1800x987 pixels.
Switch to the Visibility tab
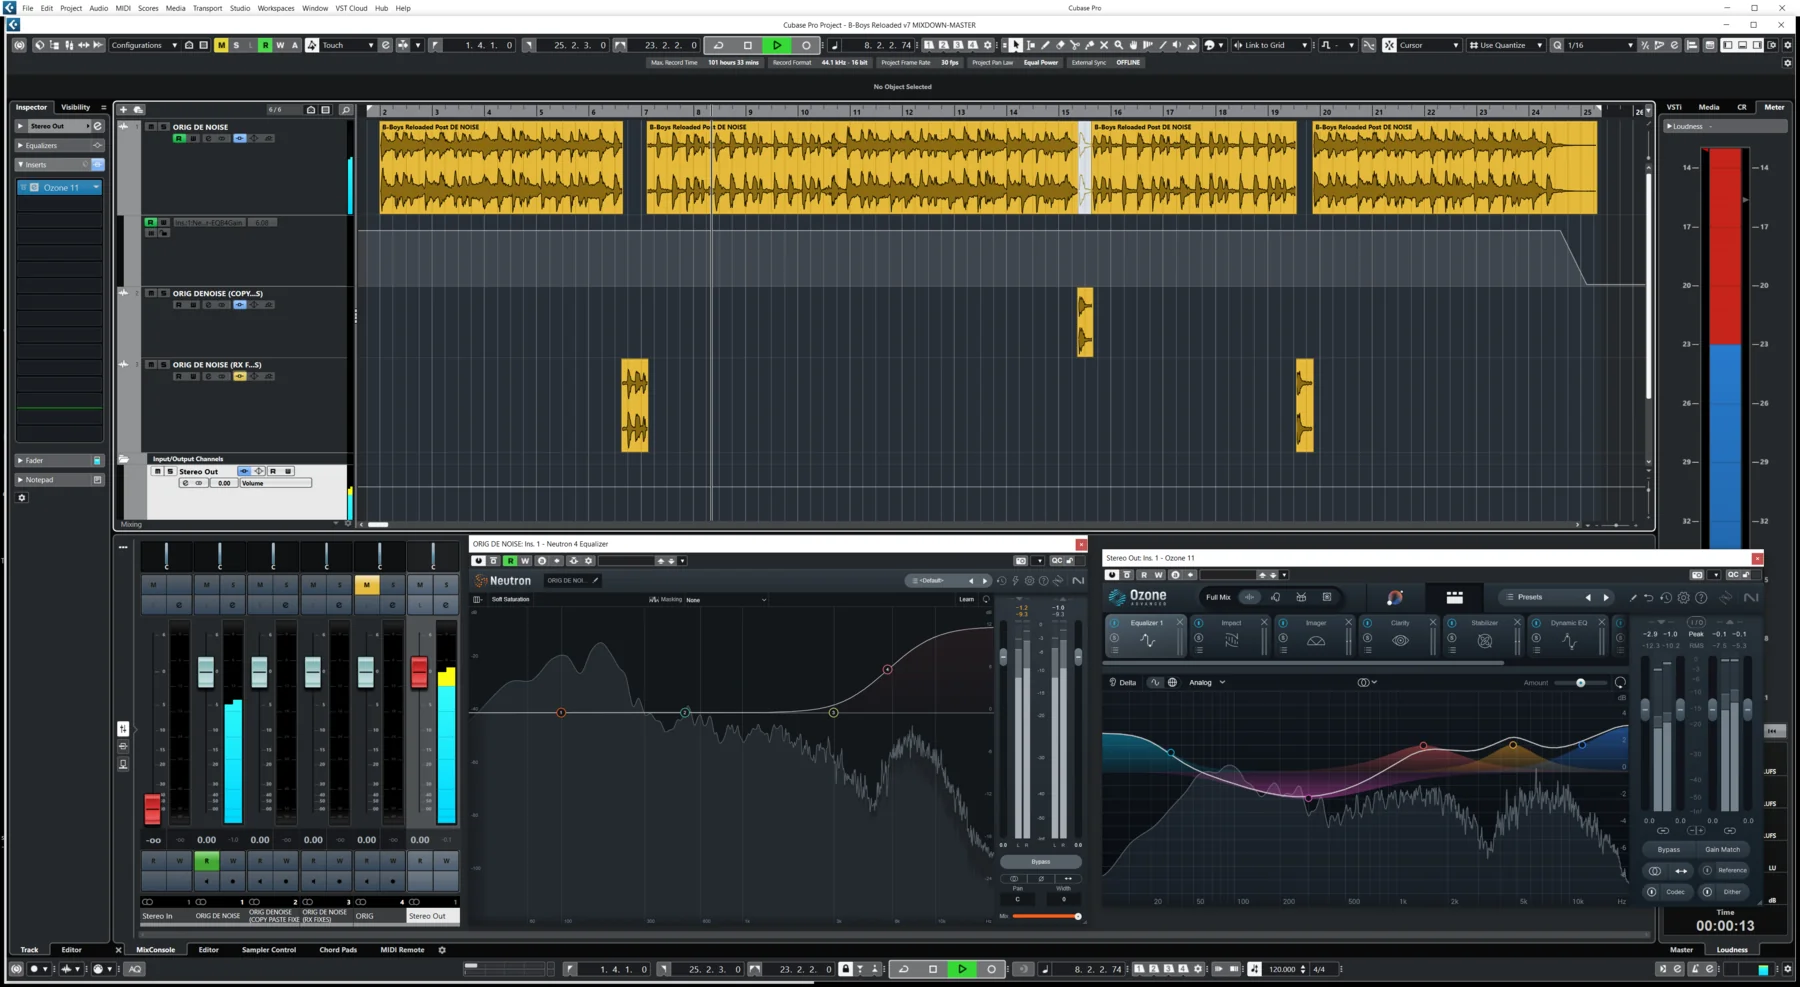click(x=75, y=107)
